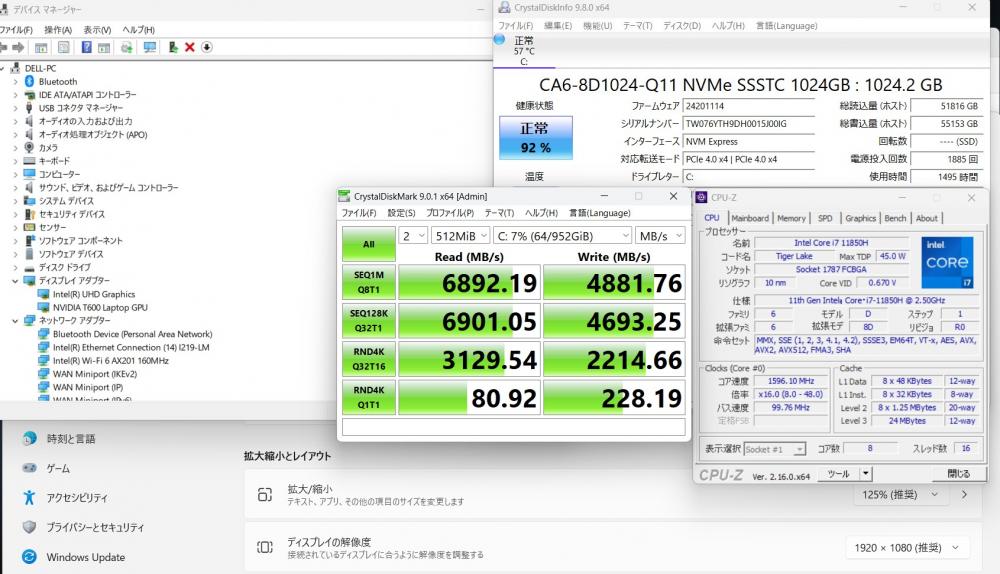Select Intel(R) Ethernet Connection (14) I219-LM
This screenshot has width=1000, height=574.
(x=131, y=347)
